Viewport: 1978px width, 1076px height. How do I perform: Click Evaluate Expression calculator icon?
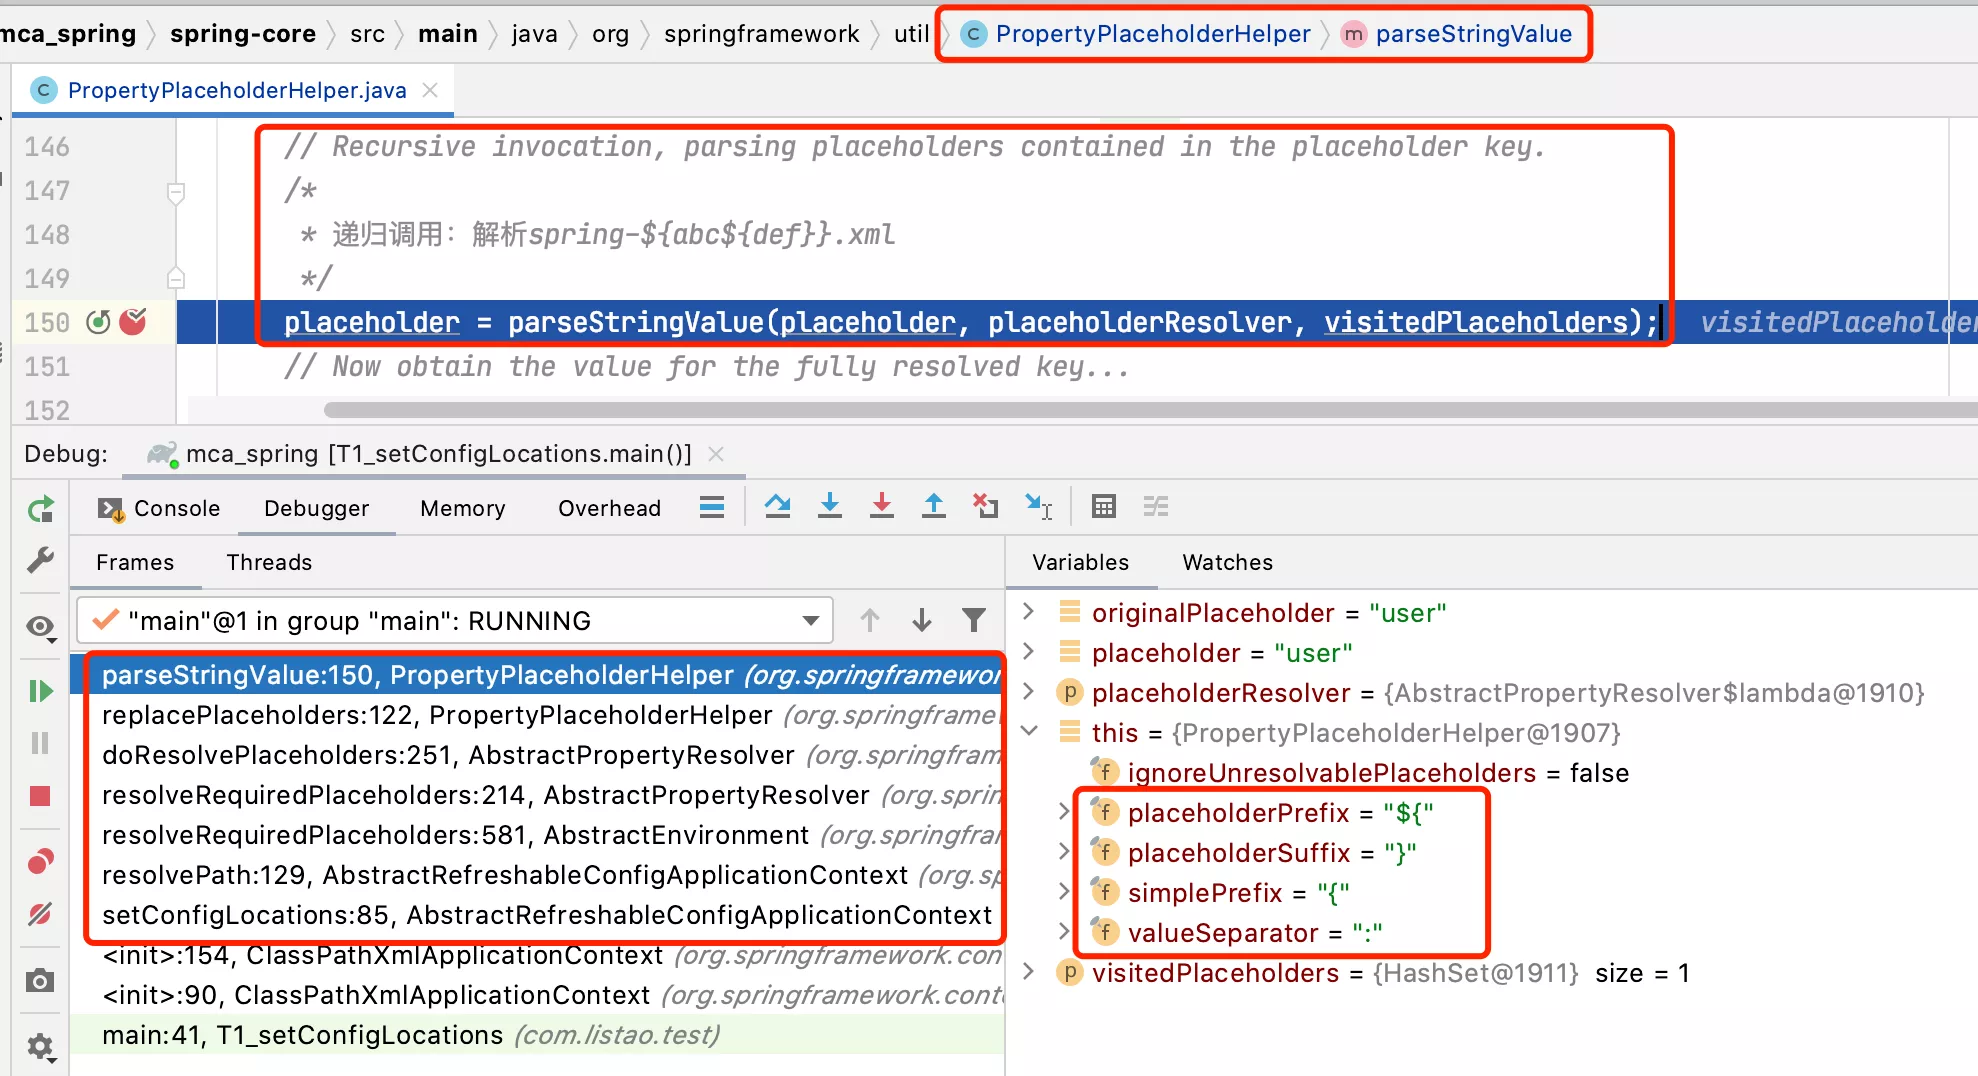[1104, 507]
